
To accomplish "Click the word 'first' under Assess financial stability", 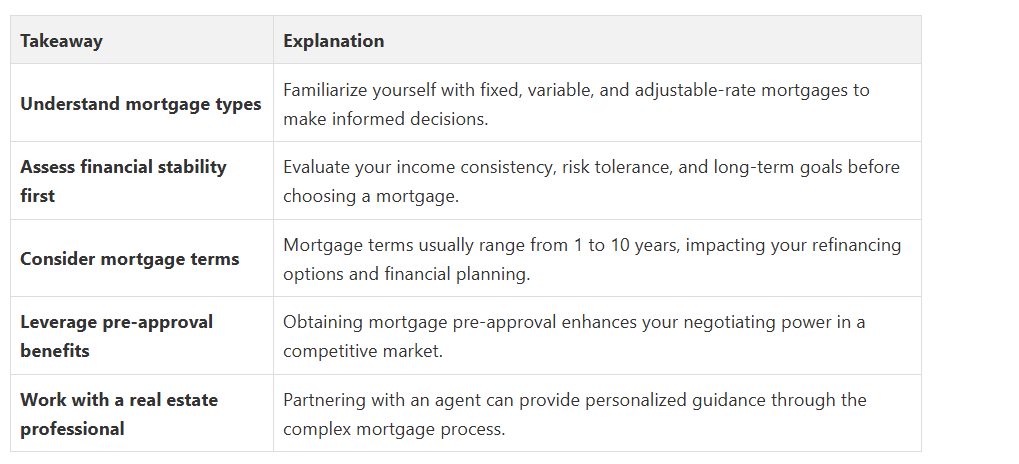I will [37, 196].
